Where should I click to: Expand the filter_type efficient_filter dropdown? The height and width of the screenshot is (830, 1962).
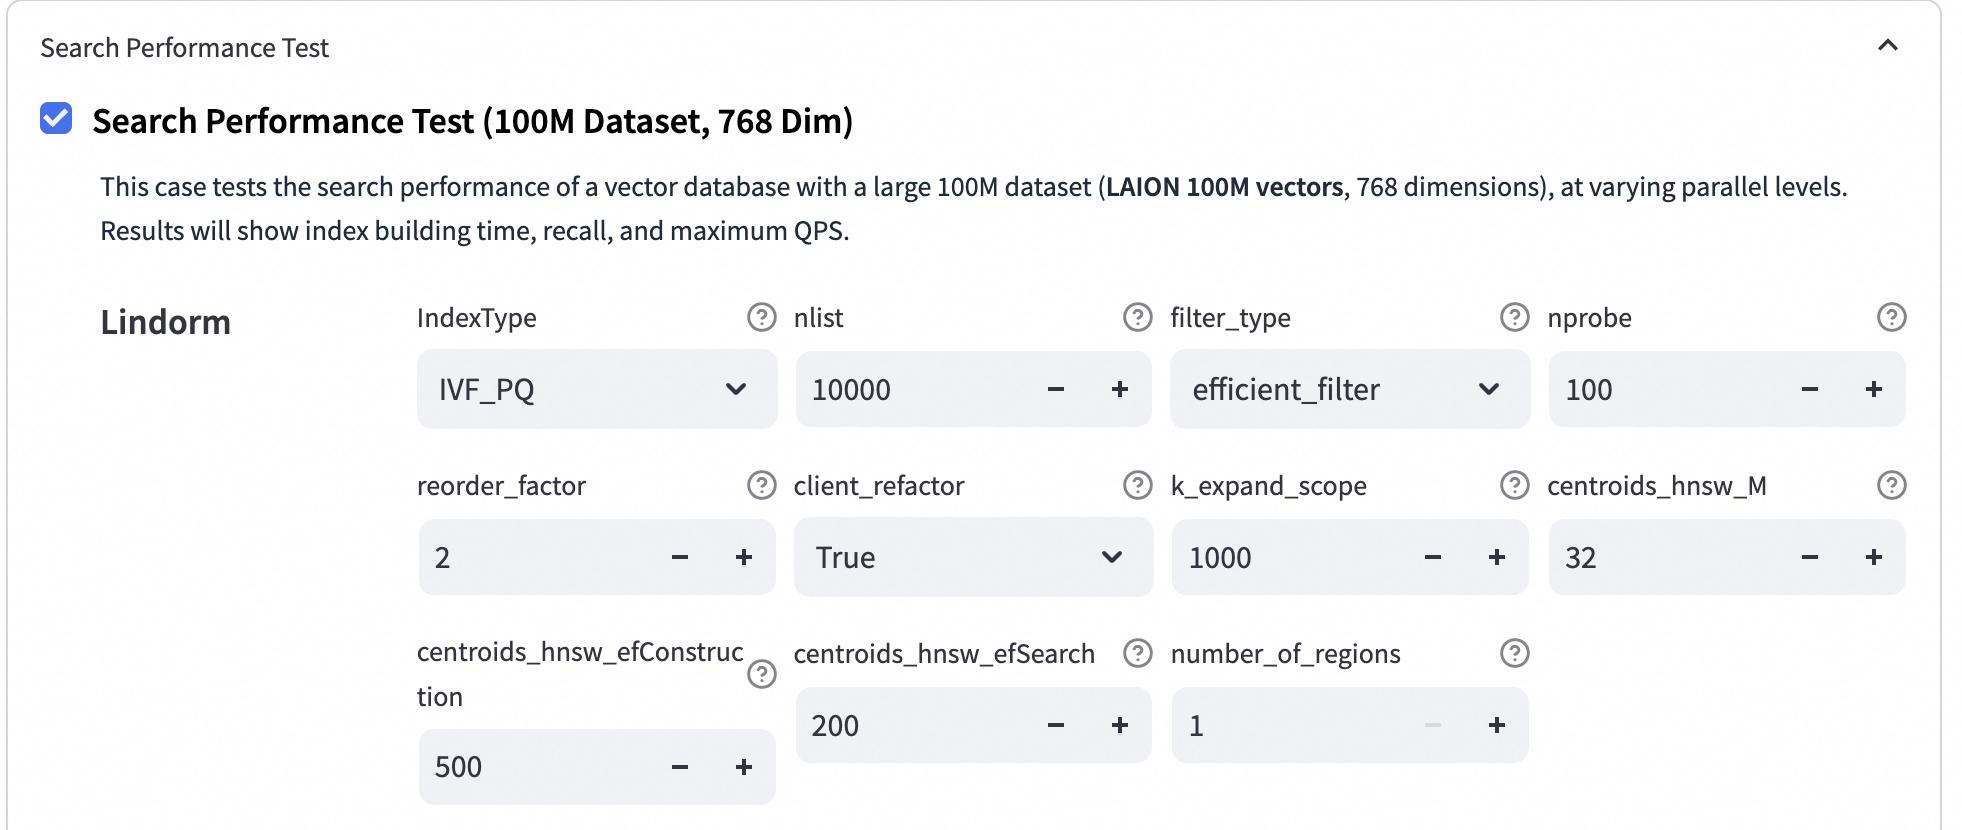tap(1349, 389)
